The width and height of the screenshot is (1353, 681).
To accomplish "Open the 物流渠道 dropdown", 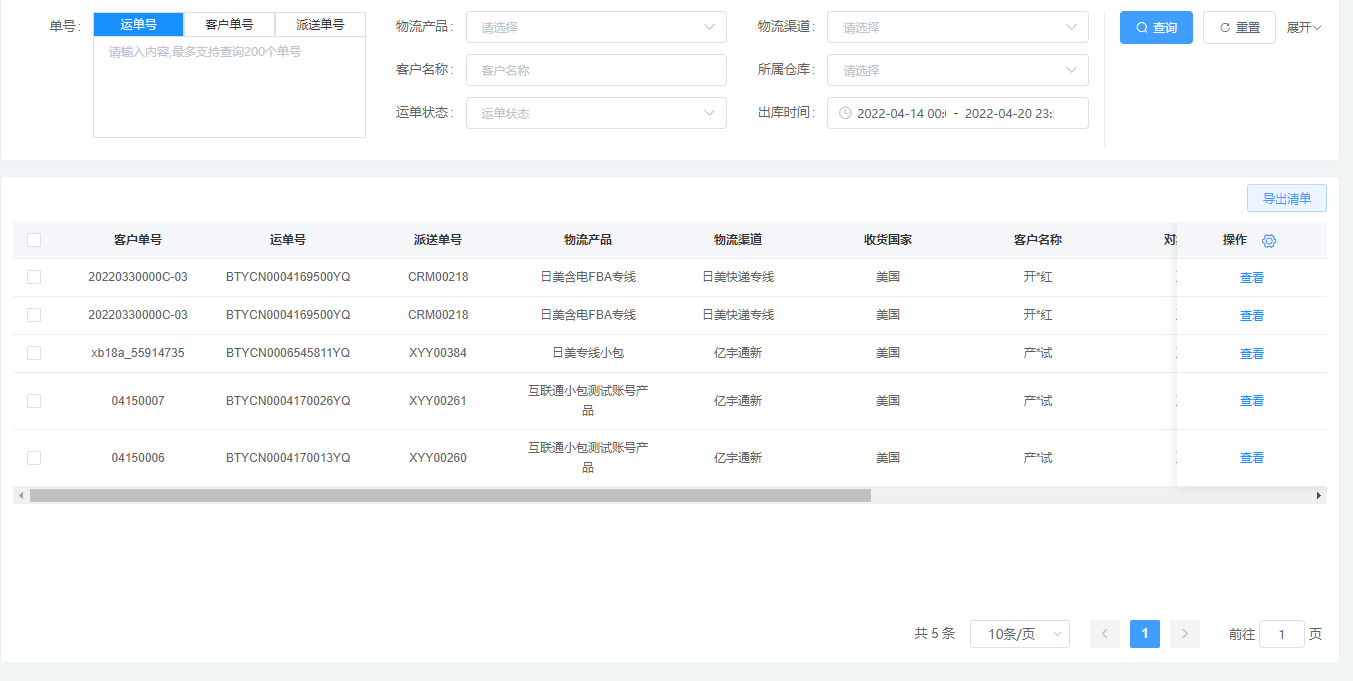I will coord(957,27).
